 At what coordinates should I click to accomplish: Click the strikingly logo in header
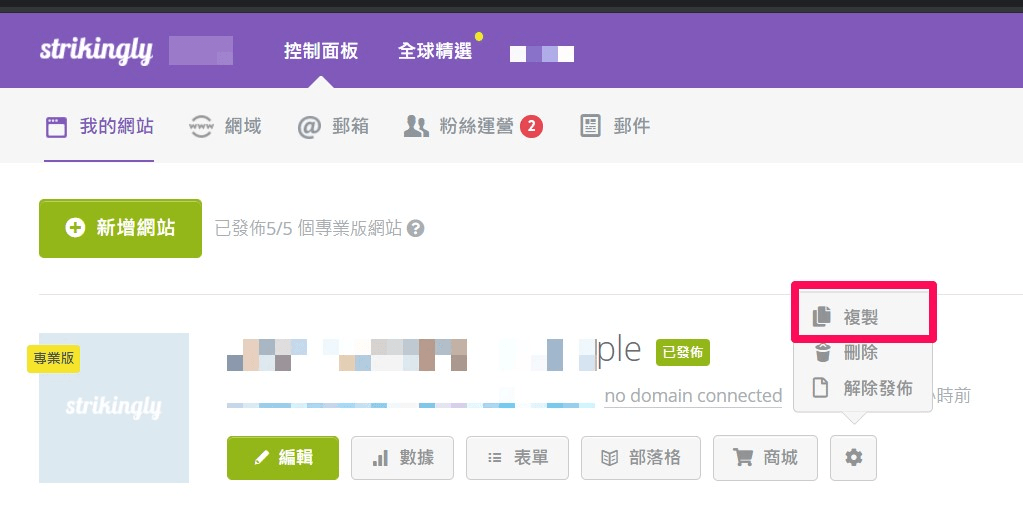(96, 50)
